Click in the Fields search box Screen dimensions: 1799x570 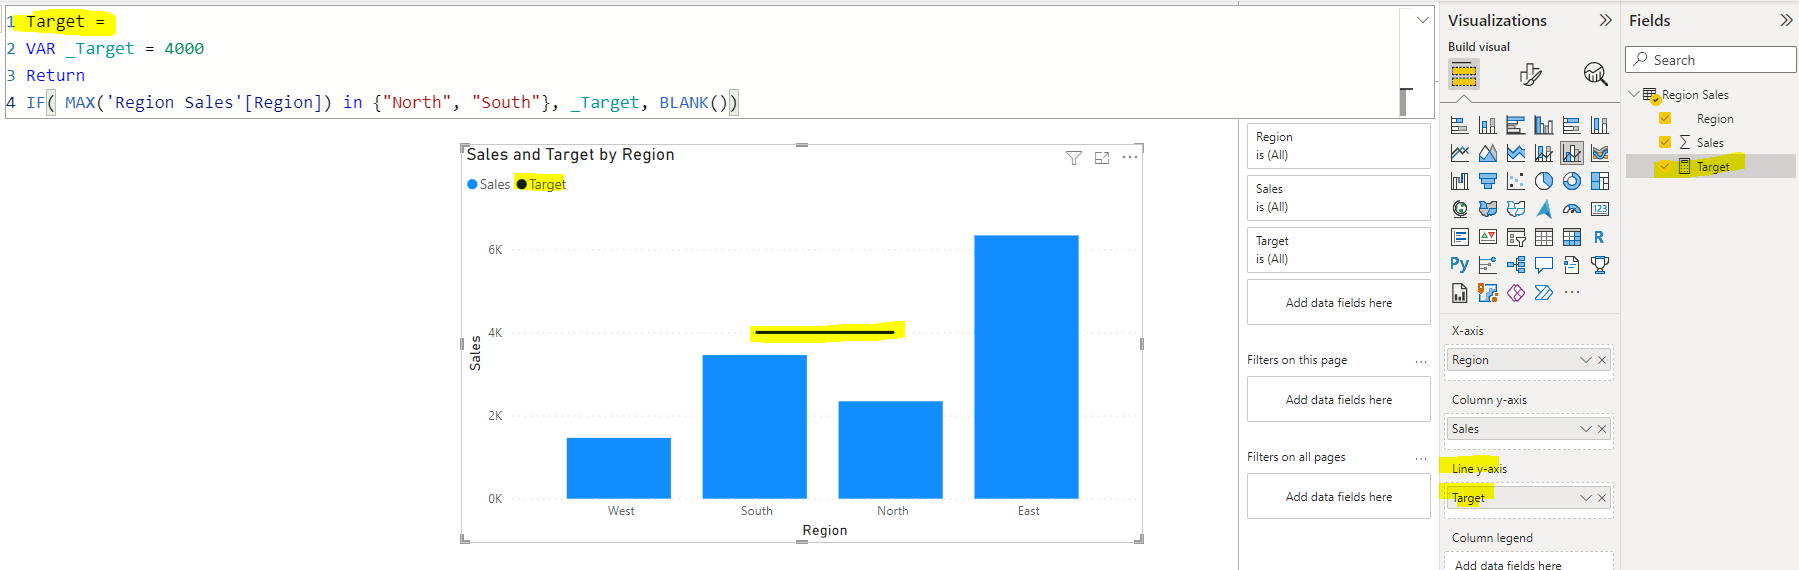[1711, 60]
